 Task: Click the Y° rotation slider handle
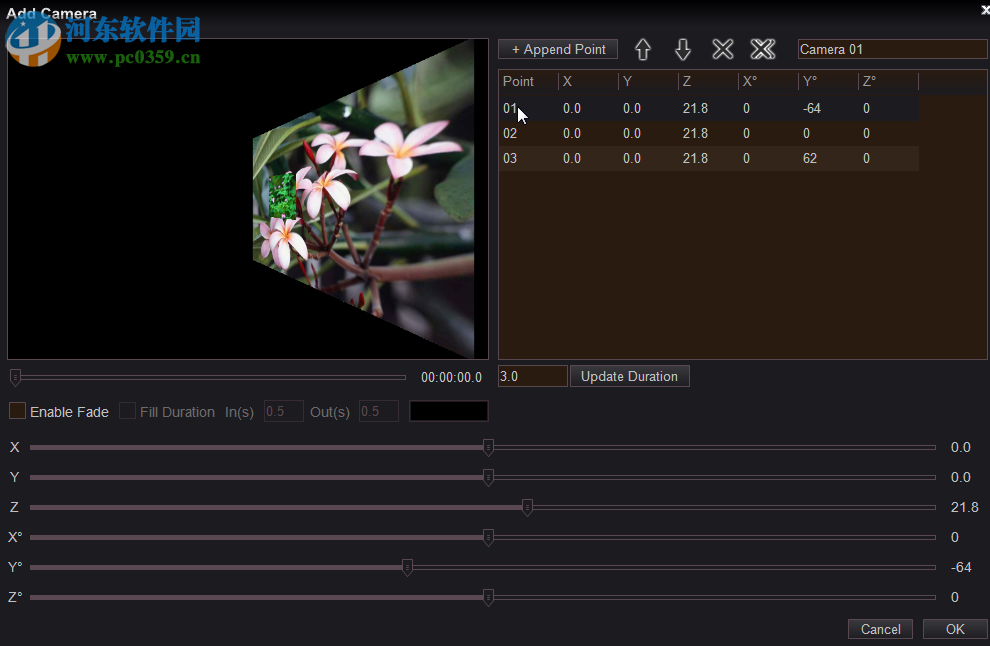click(x=407, y=567)
